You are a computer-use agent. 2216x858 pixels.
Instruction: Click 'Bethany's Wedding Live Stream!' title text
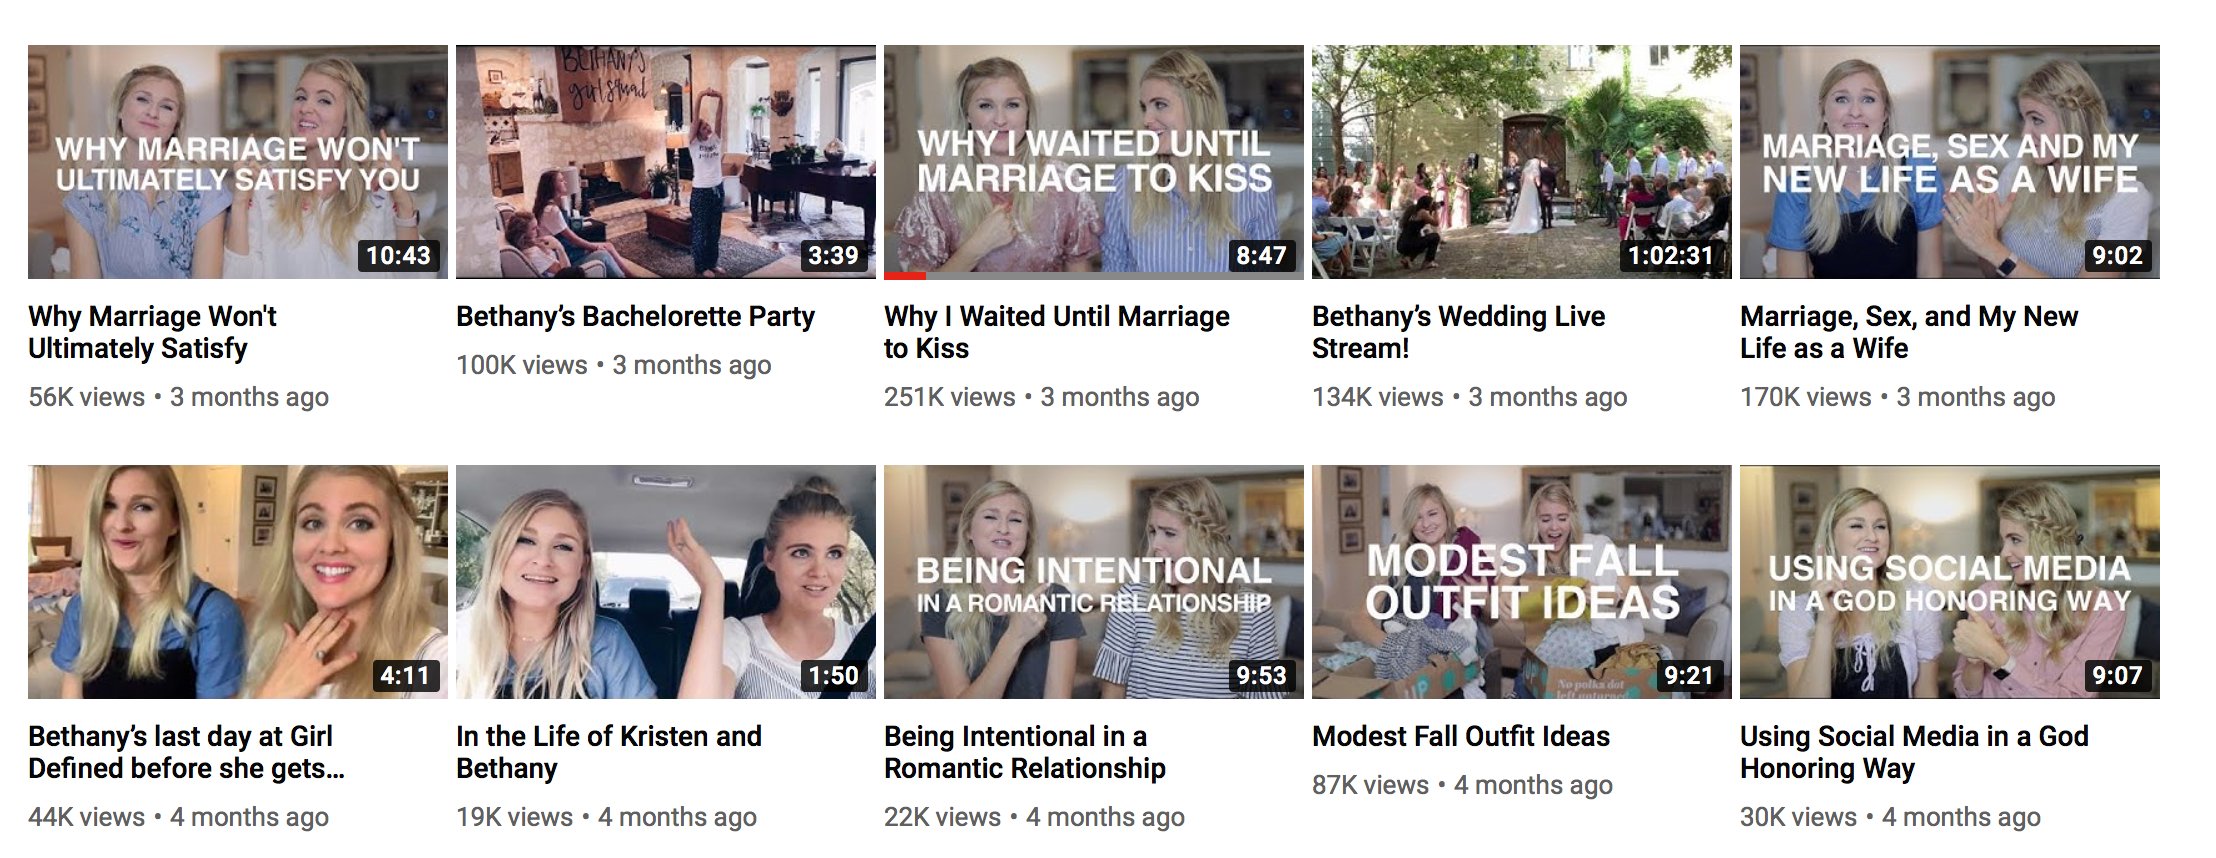click(x=1458, y=332)
